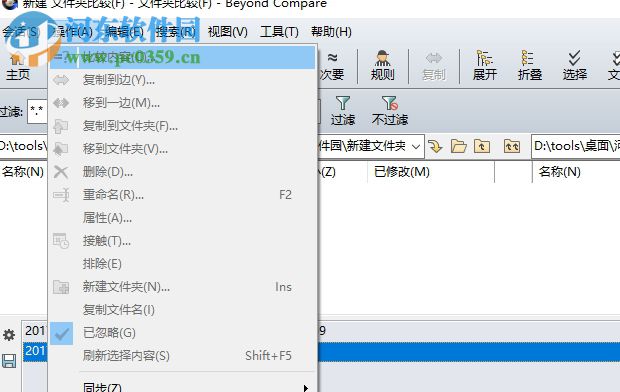620x392 pixels.
Task: Click the 已修改(M) column header
Action: click(x=402, y=172)
